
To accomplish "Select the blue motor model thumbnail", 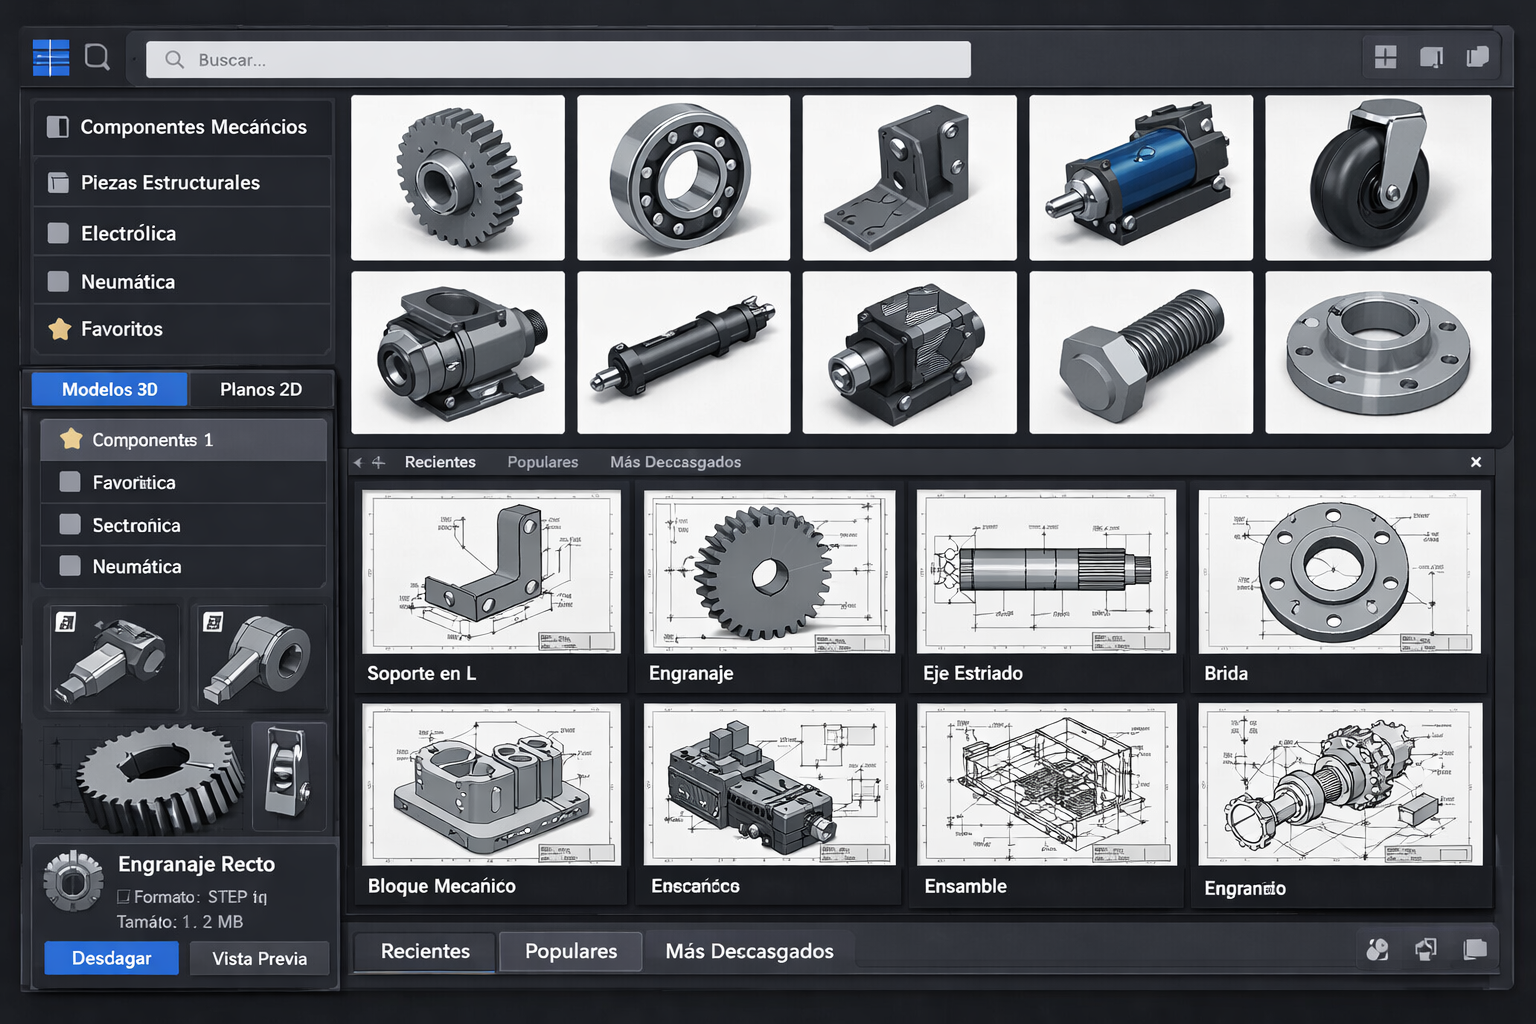I will [1140, 178].
